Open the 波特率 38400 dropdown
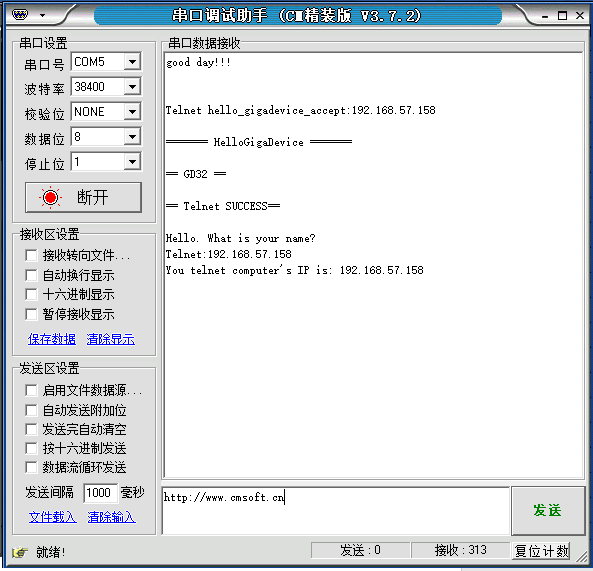Image resolution: width=593 pixels, height=571 pixels. coord(132,87)
